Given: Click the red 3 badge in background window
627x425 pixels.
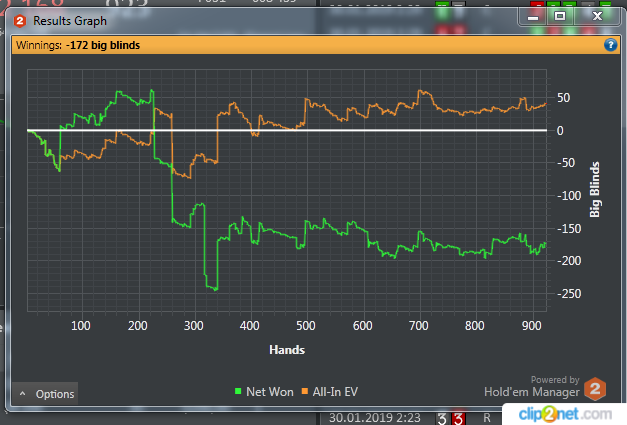Looking at the screenshot, I should point(459,418).
